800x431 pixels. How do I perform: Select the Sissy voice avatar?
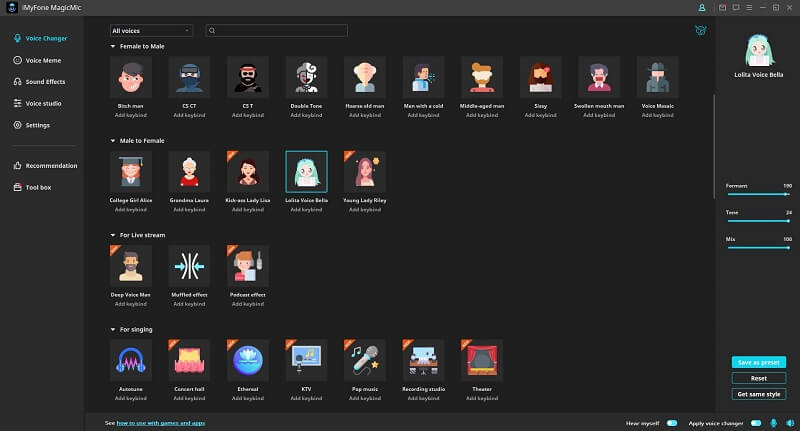point(540,77)
